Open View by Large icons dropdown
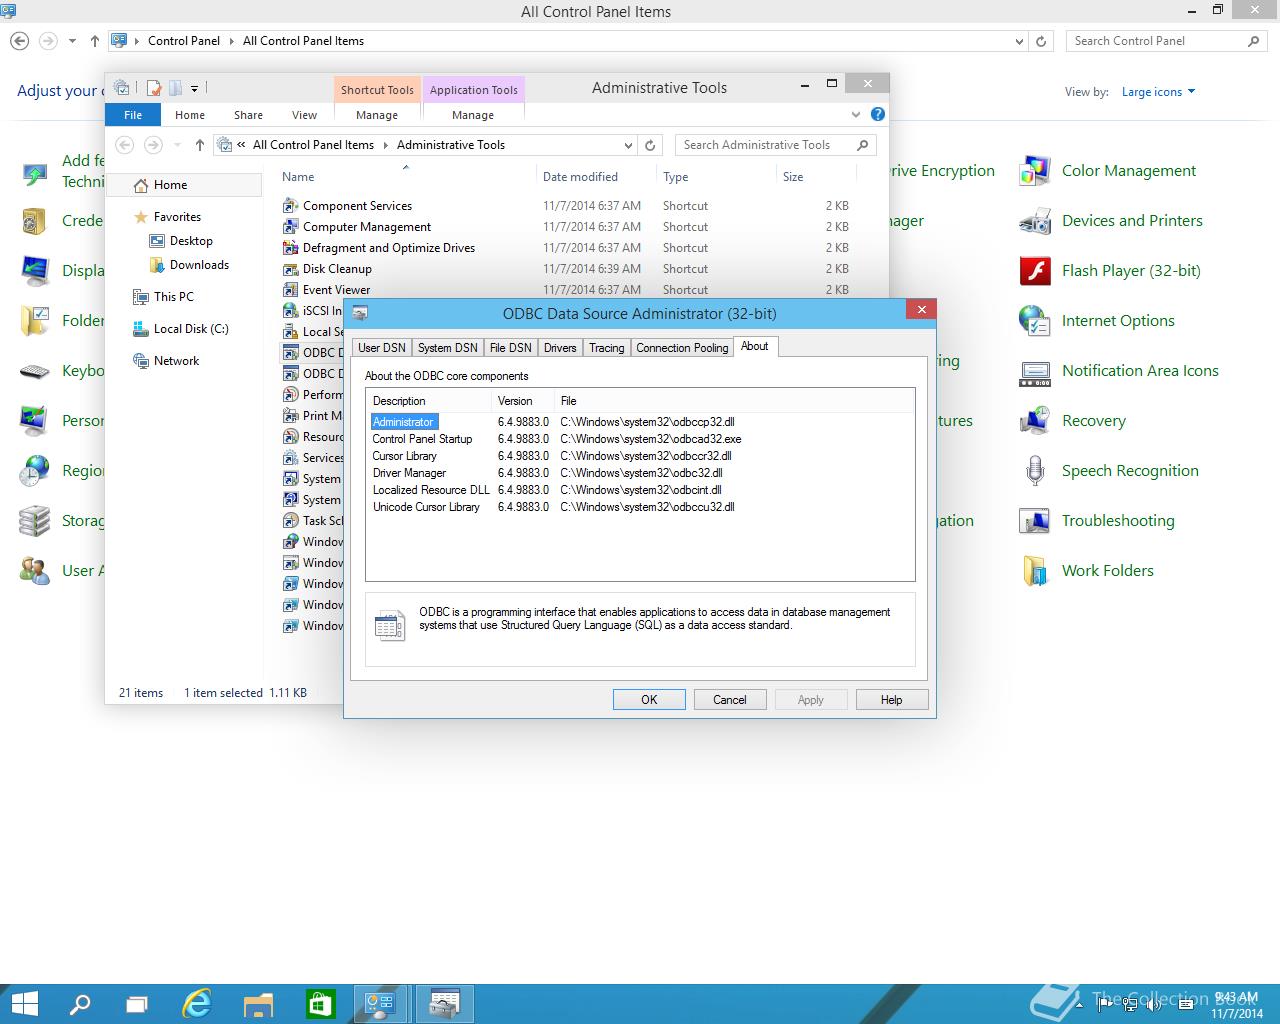The height and width of the screenshot is (1024, 1280). [1158, 92]
